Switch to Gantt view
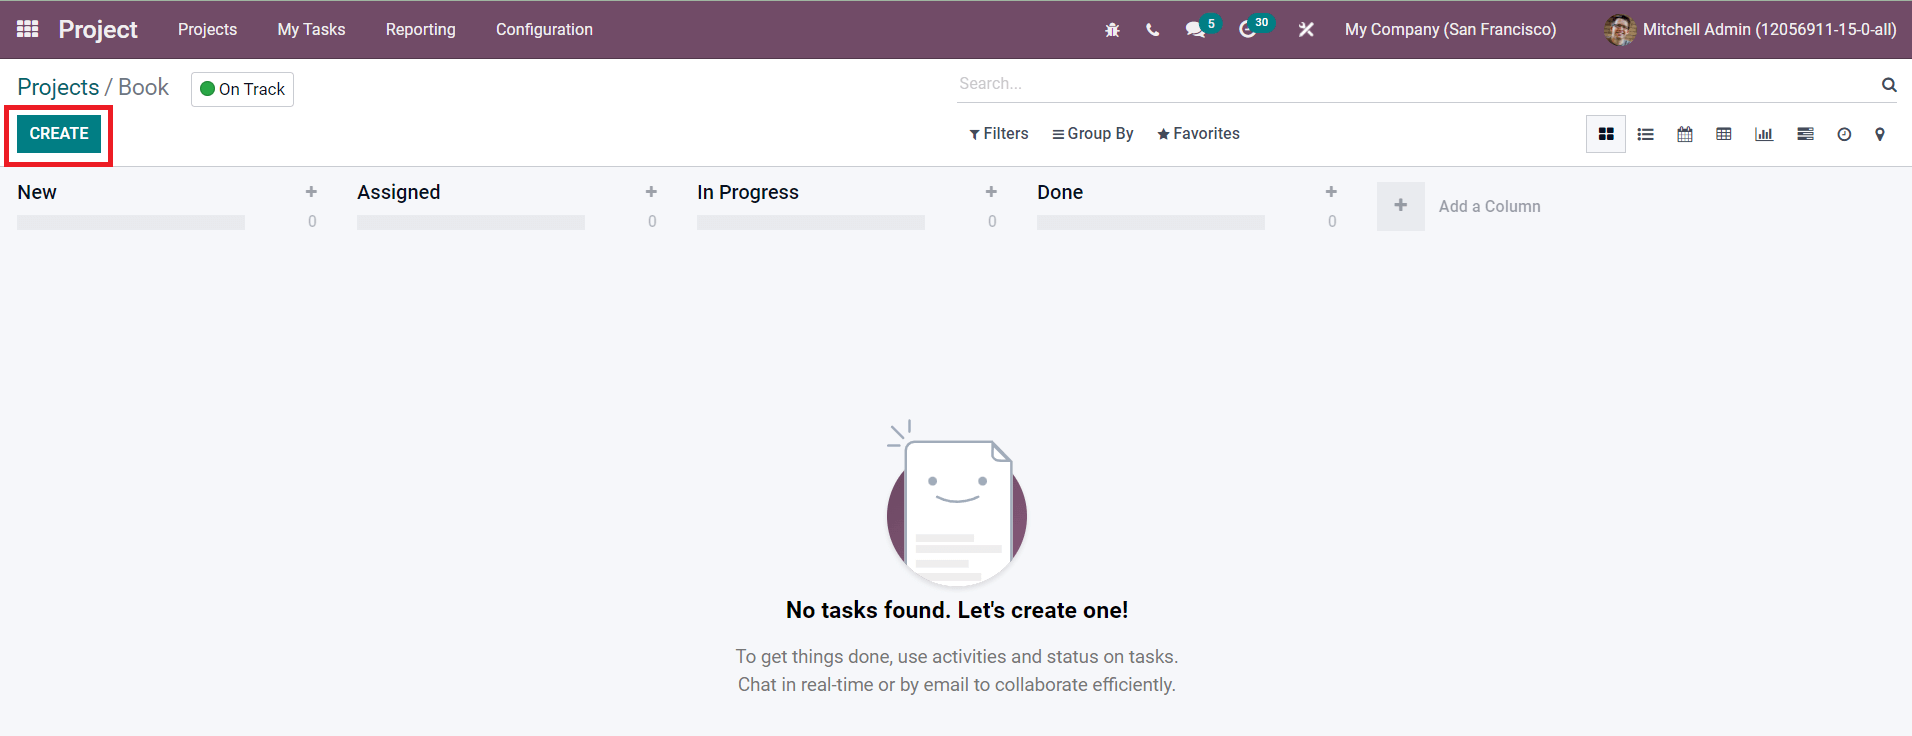Image resolution: width=1912 pixels, height=736 pixels. (1805, 134)
